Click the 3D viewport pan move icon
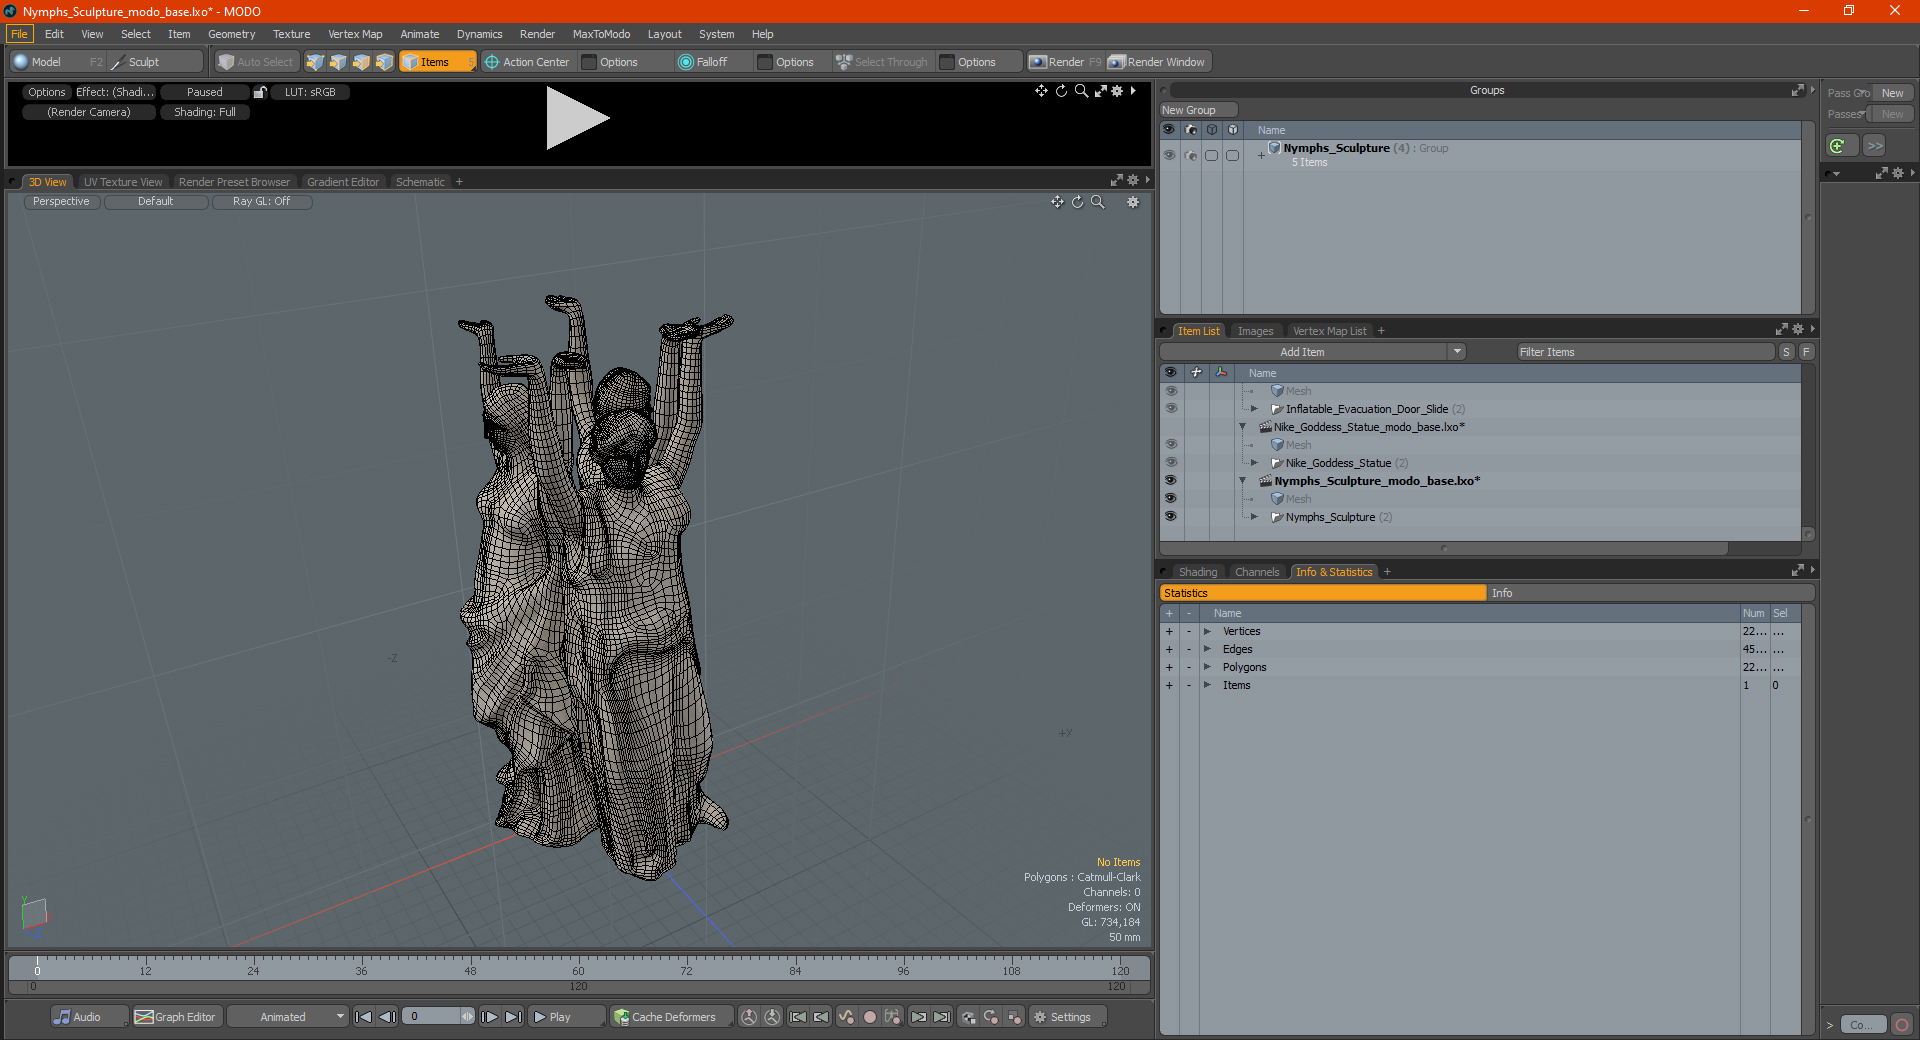The height and width of the screenshot is (1040, 1920). tap(1057, 202)
